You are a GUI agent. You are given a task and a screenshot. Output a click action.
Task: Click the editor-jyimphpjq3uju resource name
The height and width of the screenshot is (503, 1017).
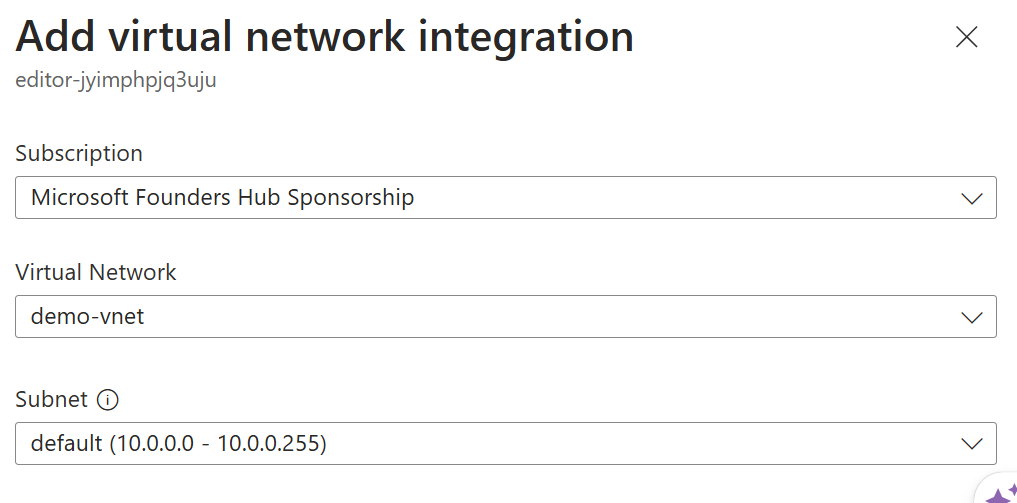coord(116,81)
